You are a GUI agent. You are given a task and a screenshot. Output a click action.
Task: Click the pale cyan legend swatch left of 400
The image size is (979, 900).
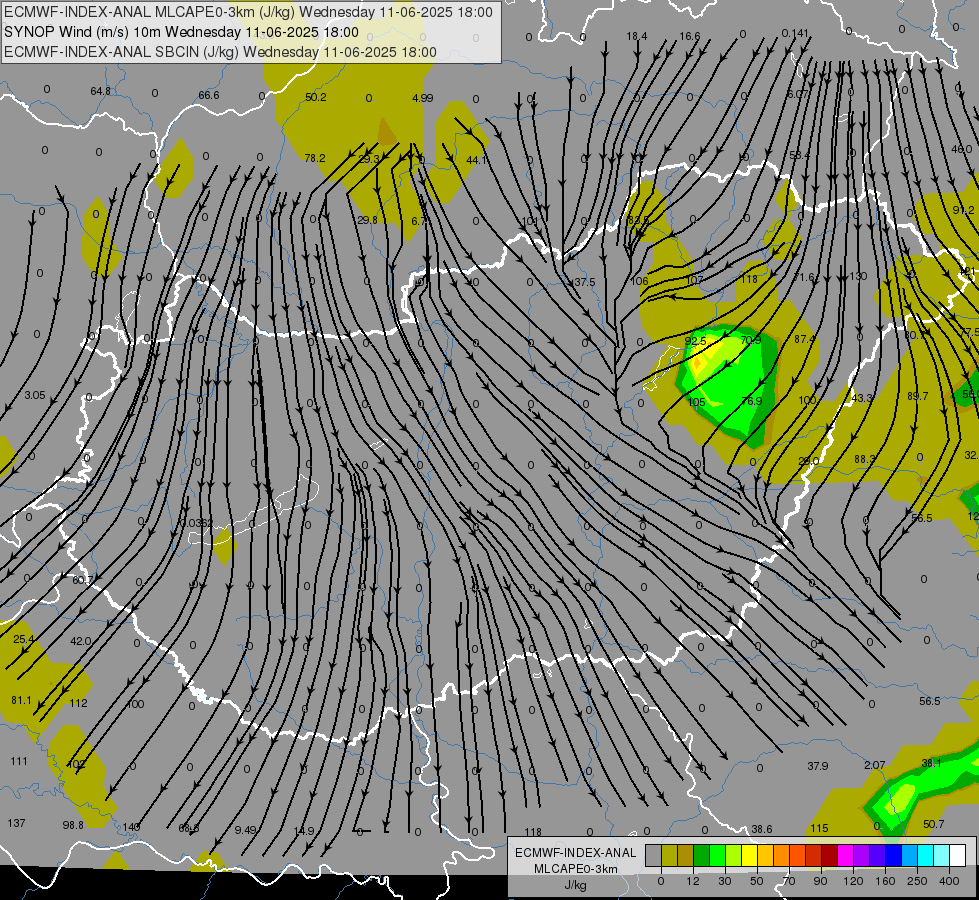click(x=942, y=855)
